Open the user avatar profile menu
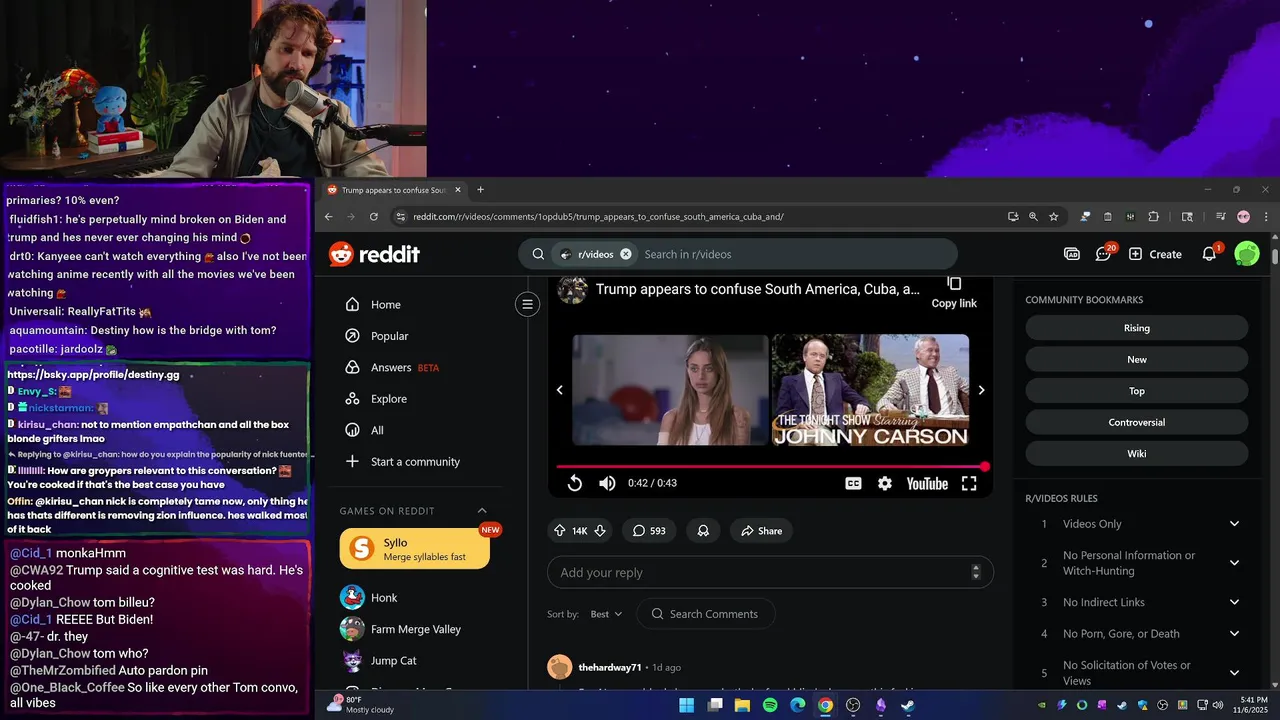 coord(1247,254)
